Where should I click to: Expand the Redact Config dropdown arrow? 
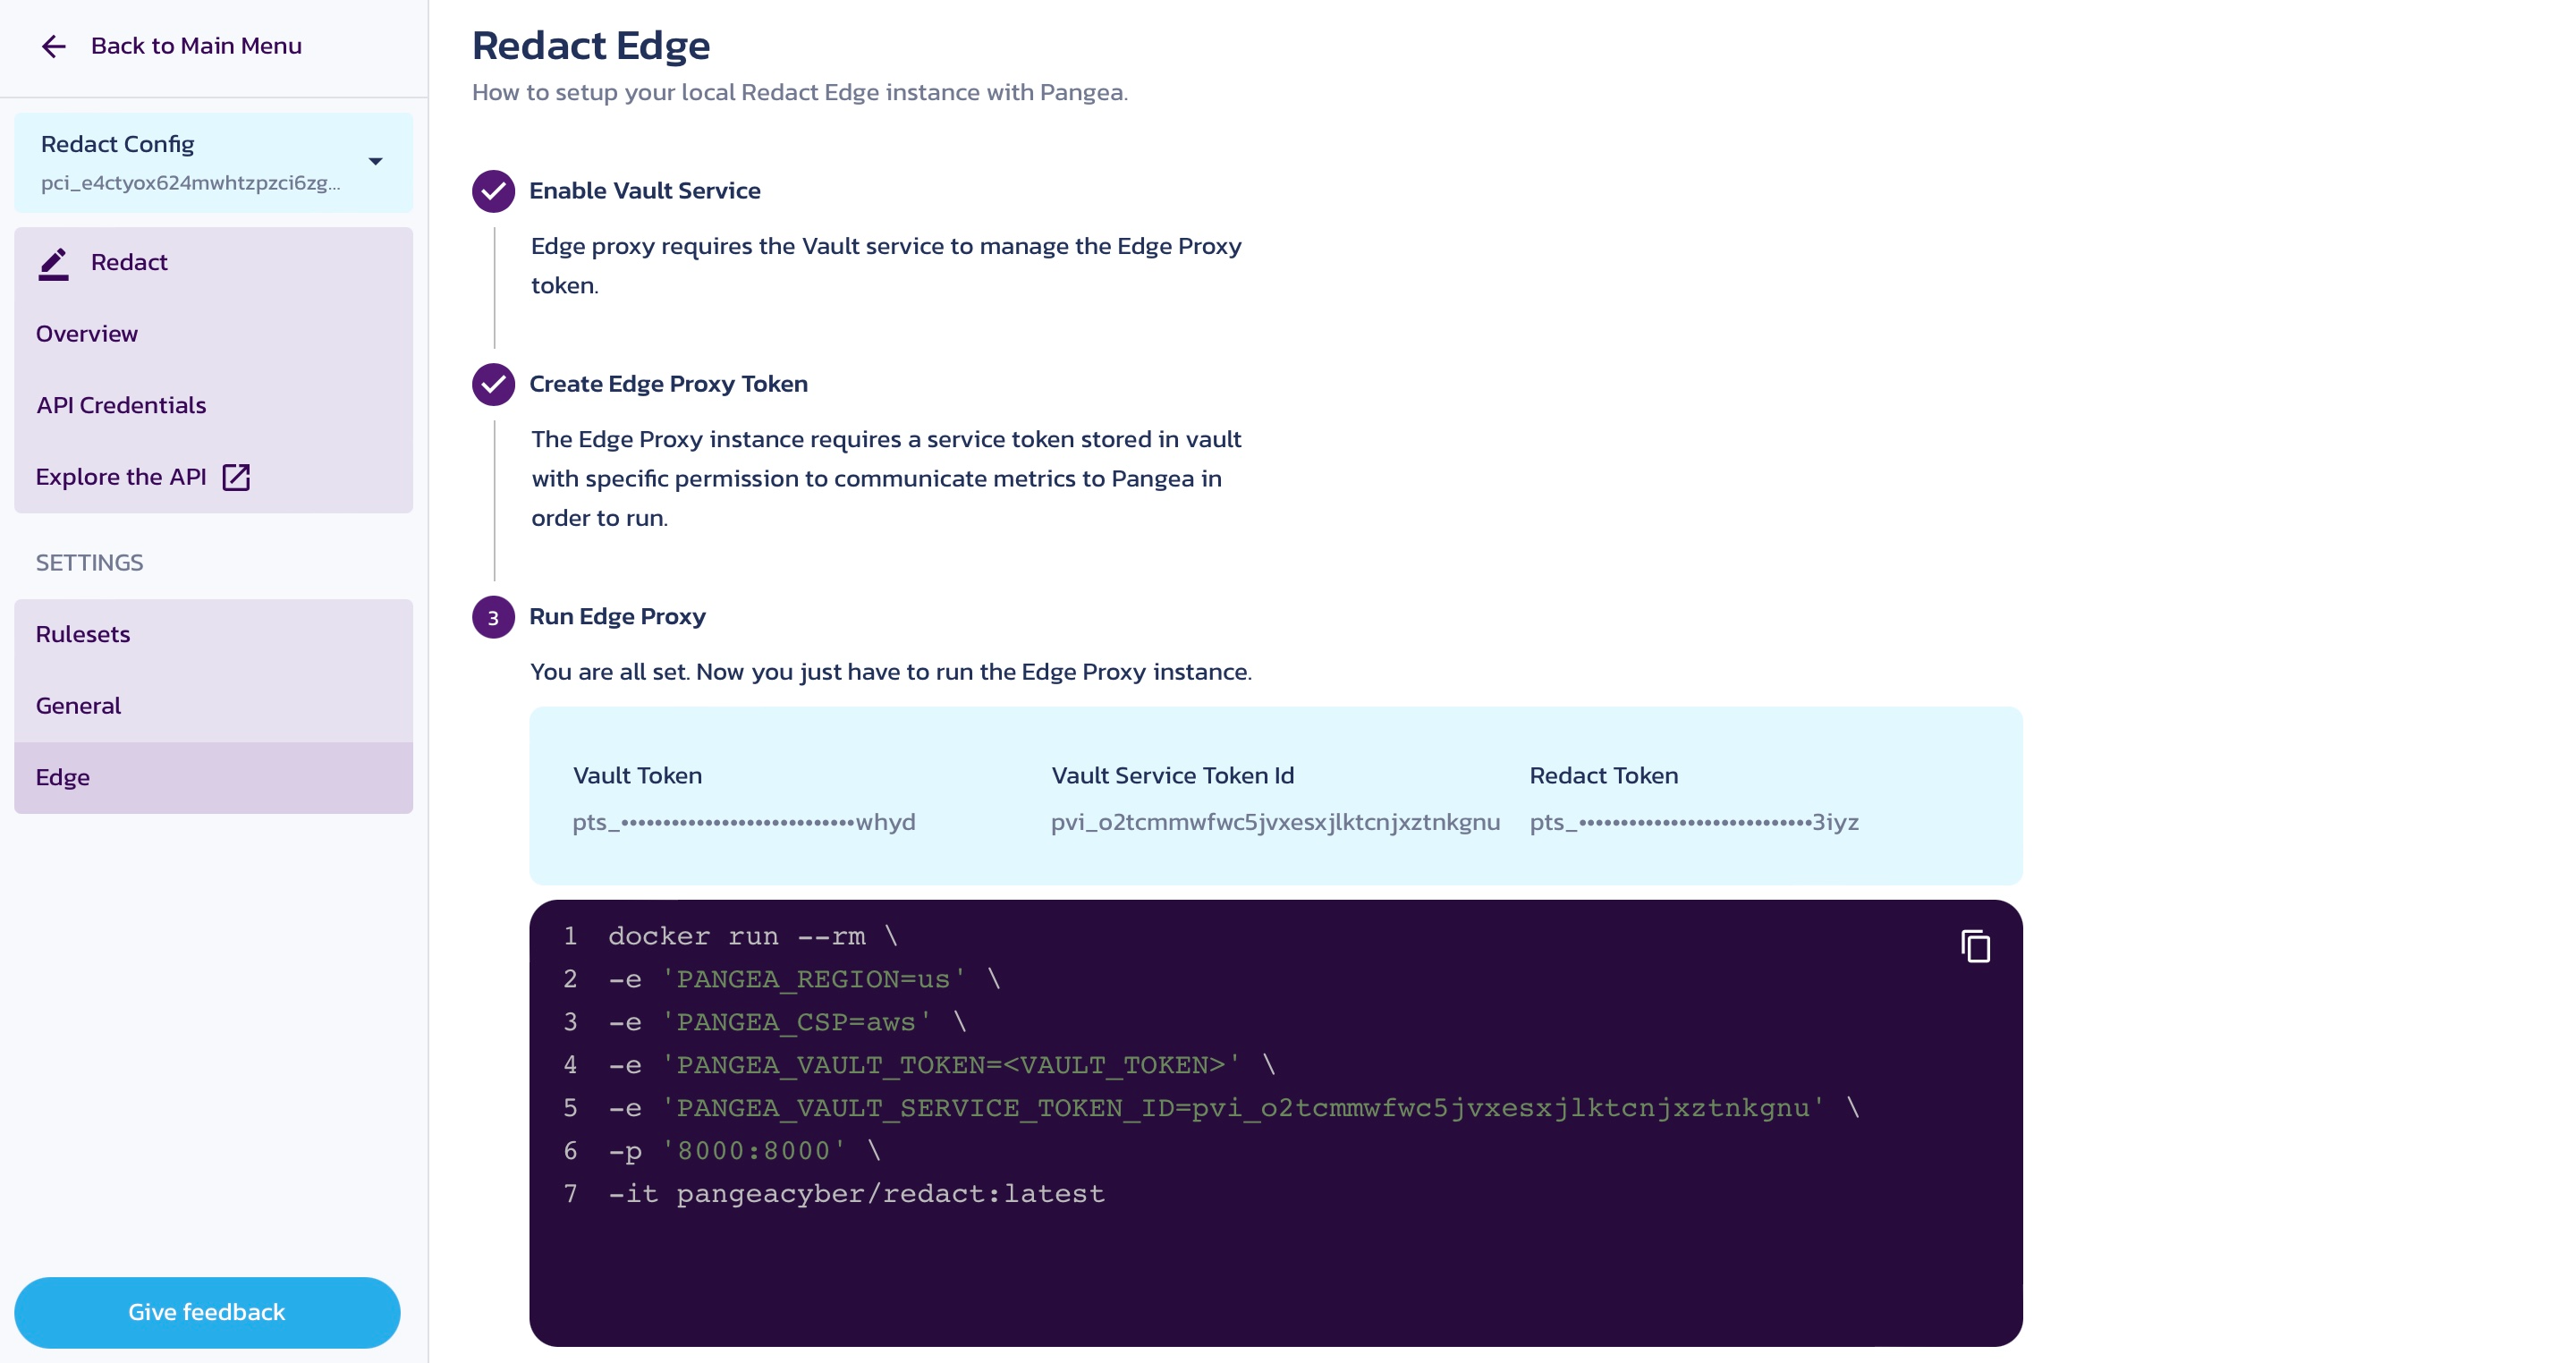pos(375,161)
